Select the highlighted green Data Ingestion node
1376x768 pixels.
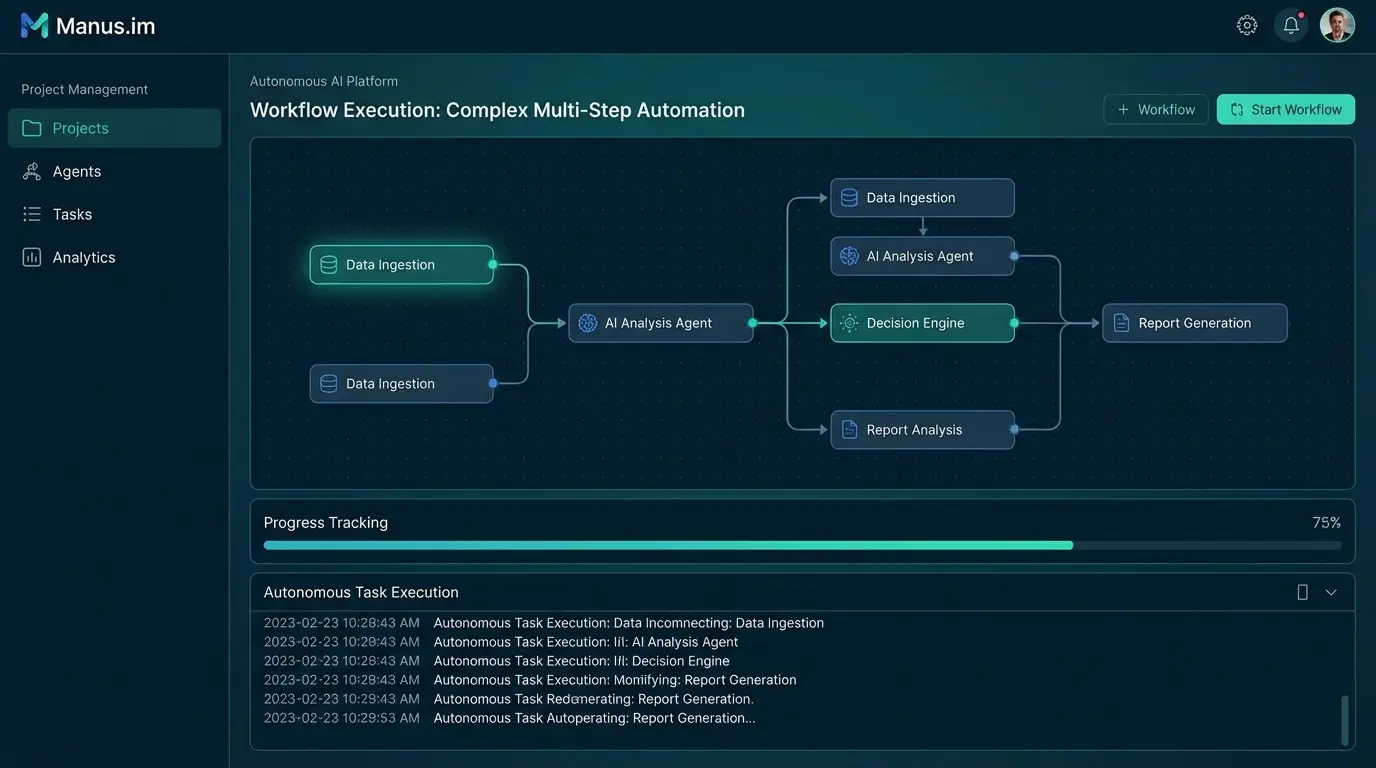(x=401, y=265)
